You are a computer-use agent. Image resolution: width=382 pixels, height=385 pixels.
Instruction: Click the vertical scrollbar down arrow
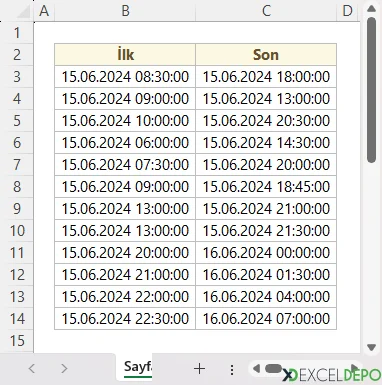click(371, 347)
